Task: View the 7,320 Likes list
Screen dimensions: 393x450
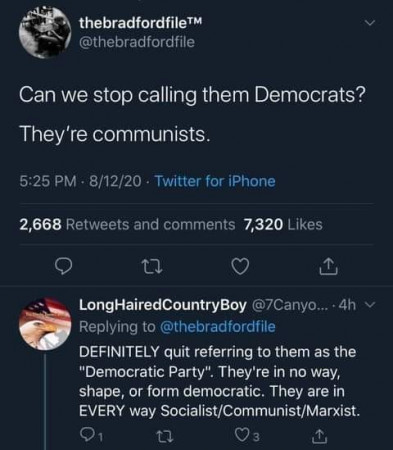Action: click(x=283, y=224)
